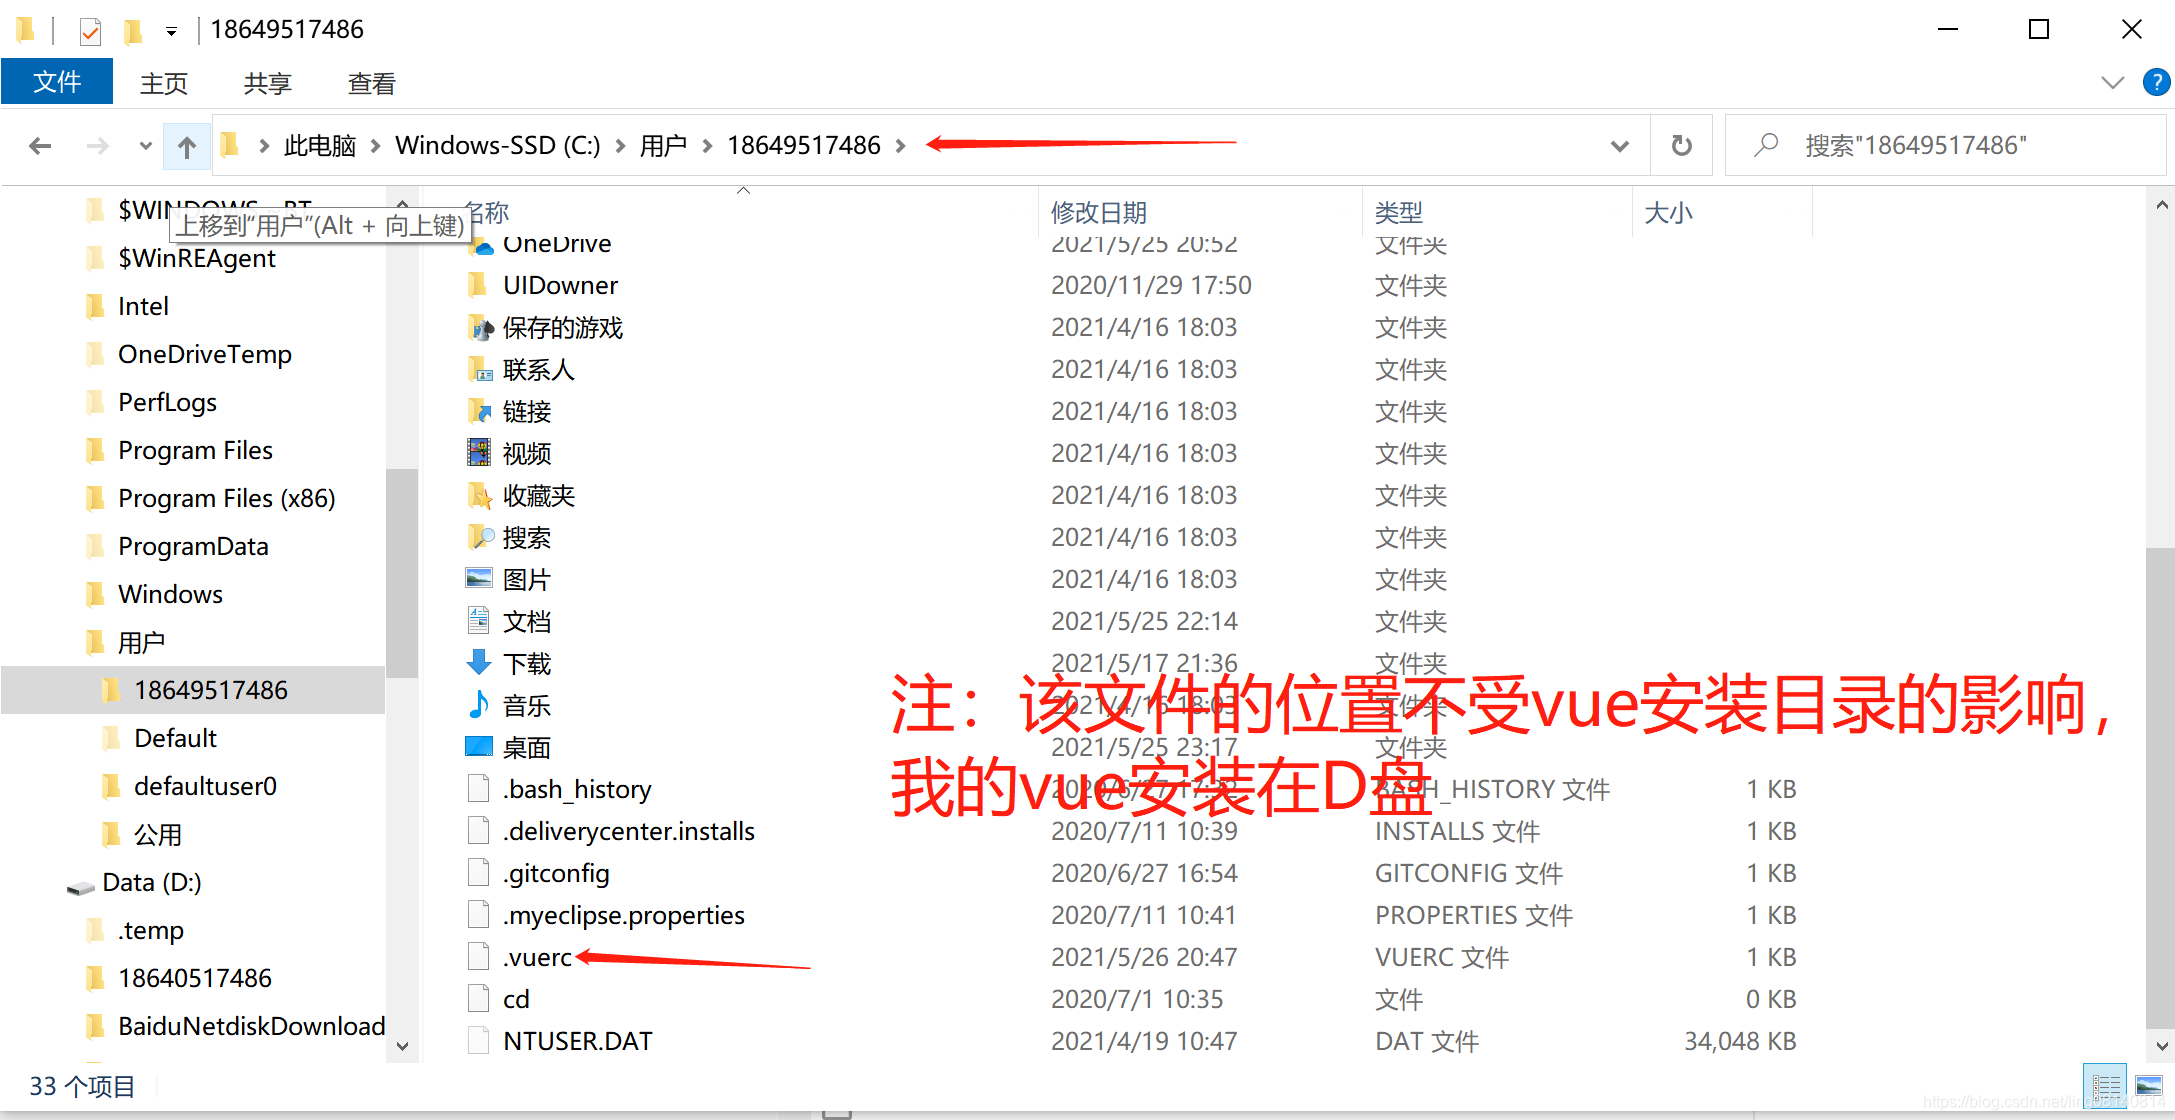Select Program Files in the navigation tree
Image resolution: width=2175 pixels, height=1120 pixels.
(x=195, y=450)
